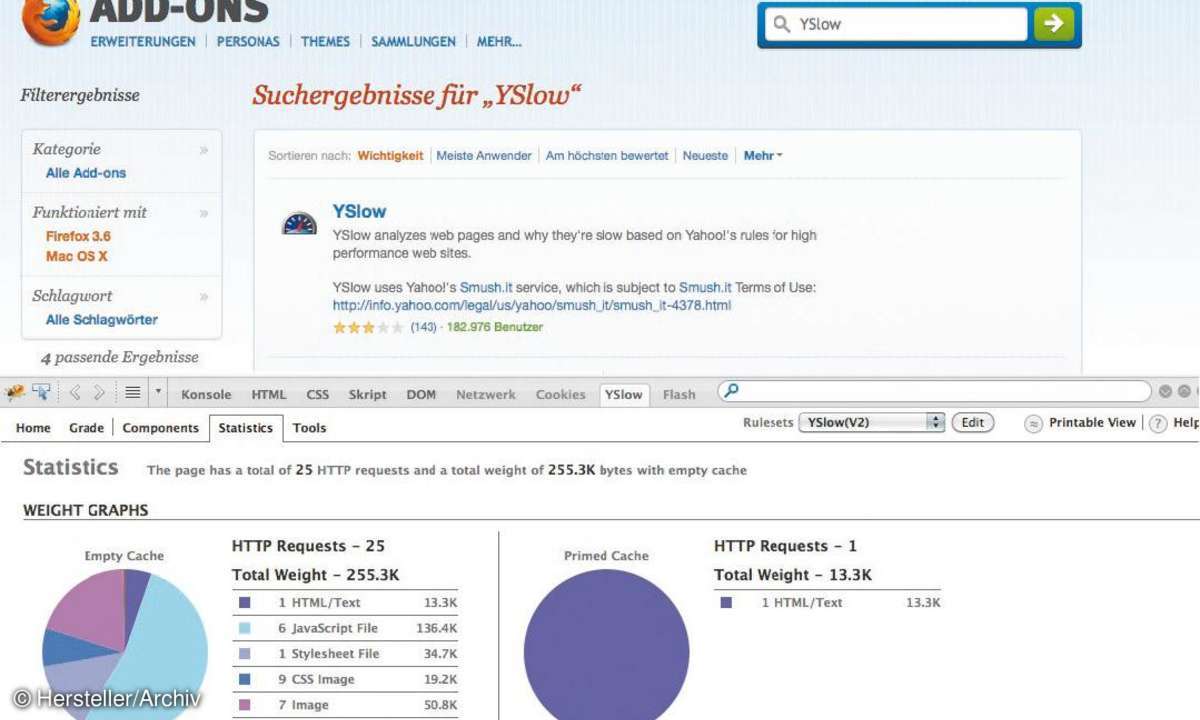Viewport: 1200px width, 720px height.
Task: Activate the Firebug element inspector icon
Action: coord(41,392)
